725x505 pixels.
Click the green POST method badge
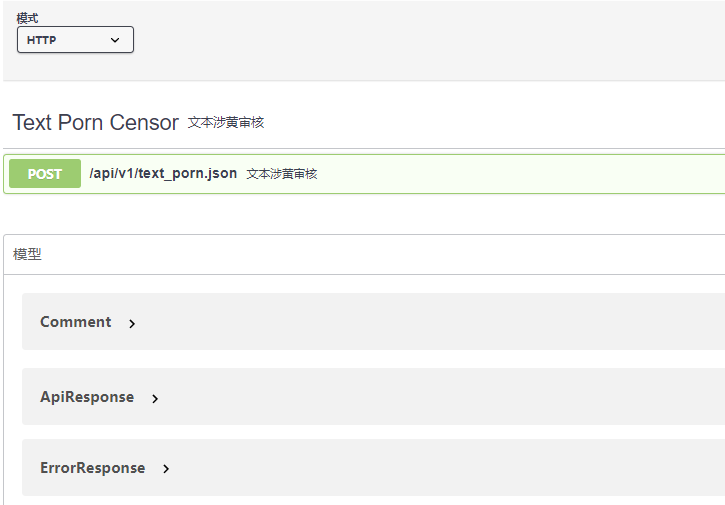[45, 173]
